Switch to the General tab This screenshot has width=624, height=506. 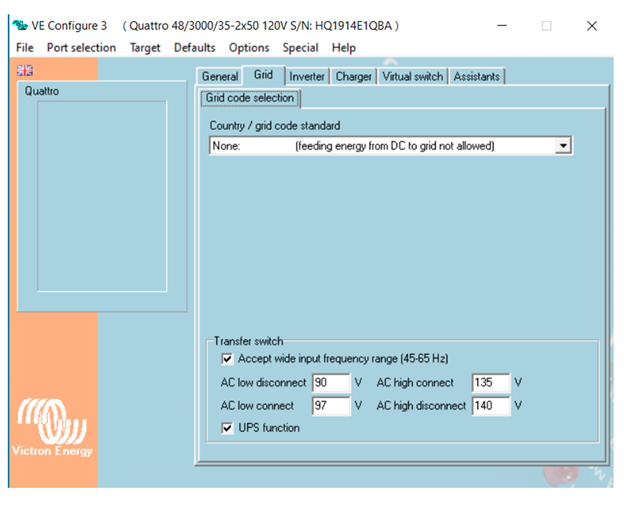click(x=220, y=76)
